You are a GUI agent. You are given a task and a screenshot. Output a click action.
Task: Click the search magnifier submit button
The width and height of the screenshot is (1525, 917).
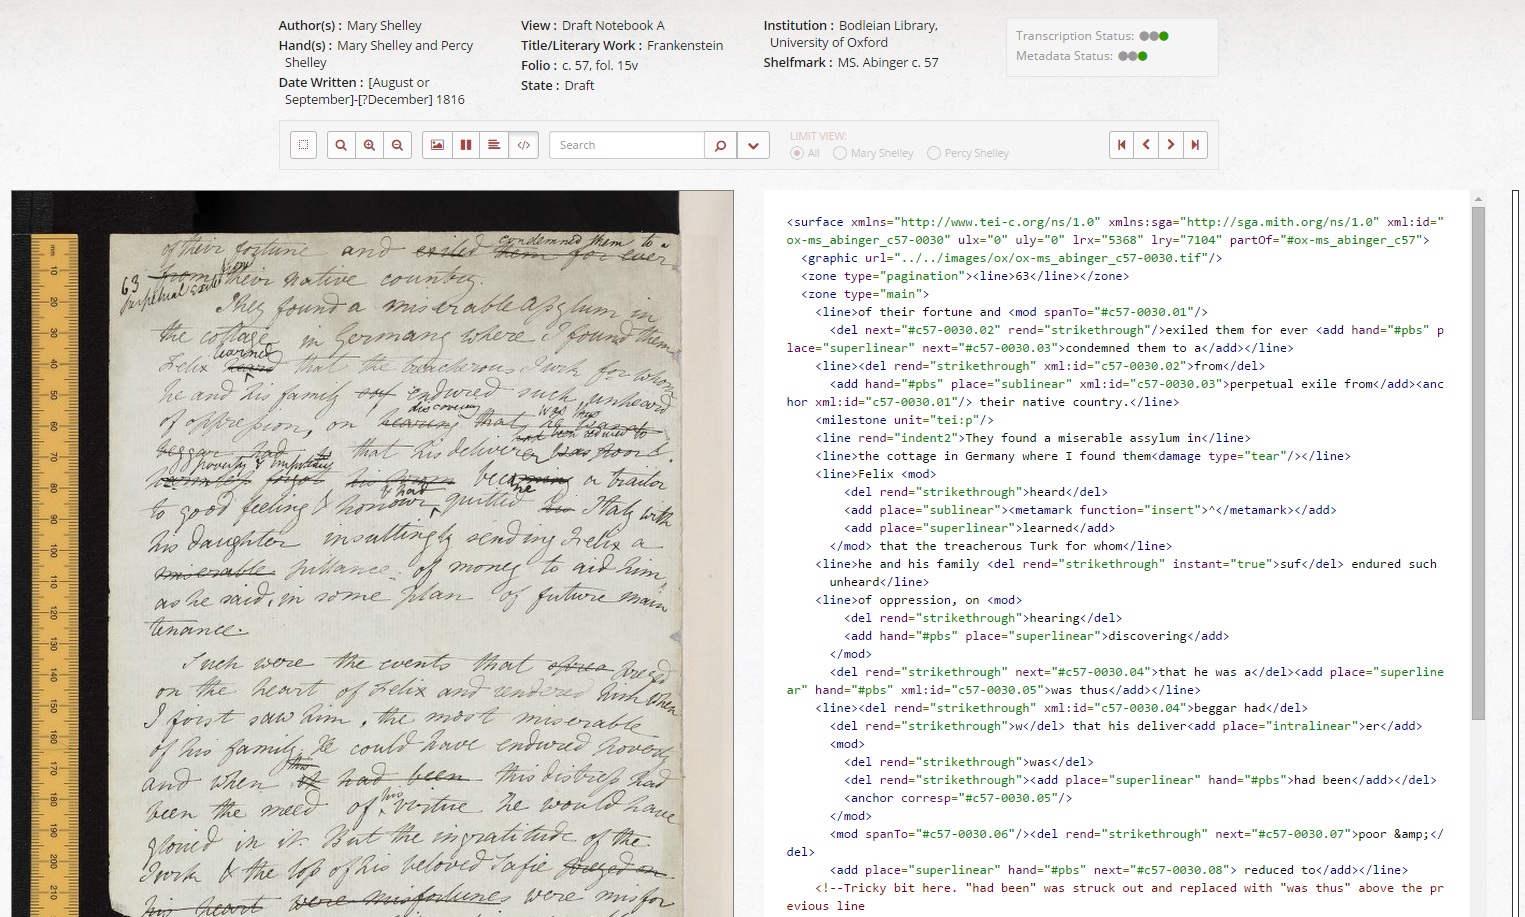point(720,145)
